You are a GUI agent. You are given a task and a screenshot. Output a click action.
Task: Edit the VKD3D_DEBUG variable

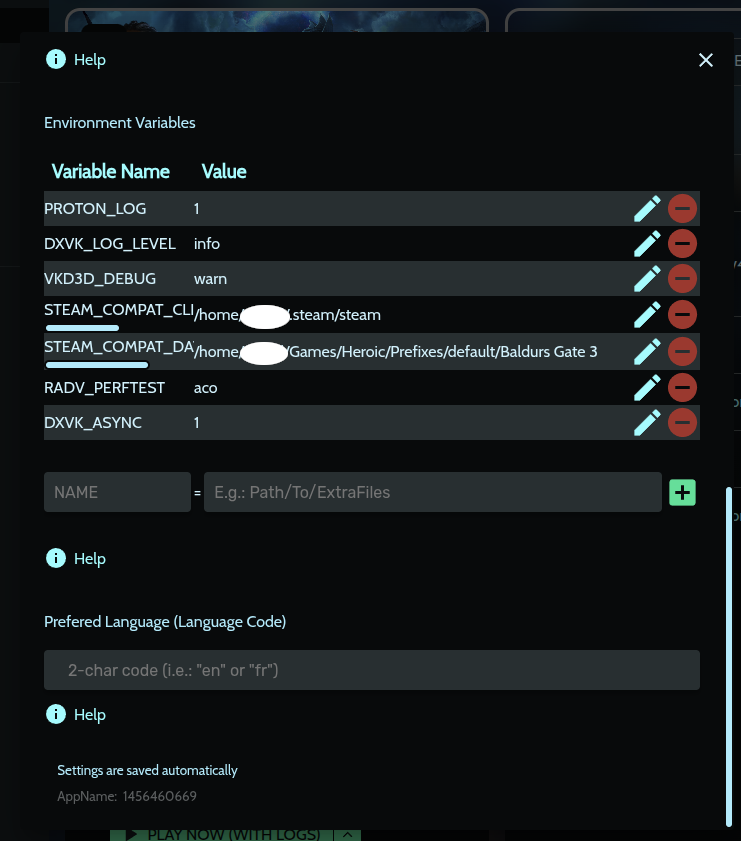click(x=647, y=279)
